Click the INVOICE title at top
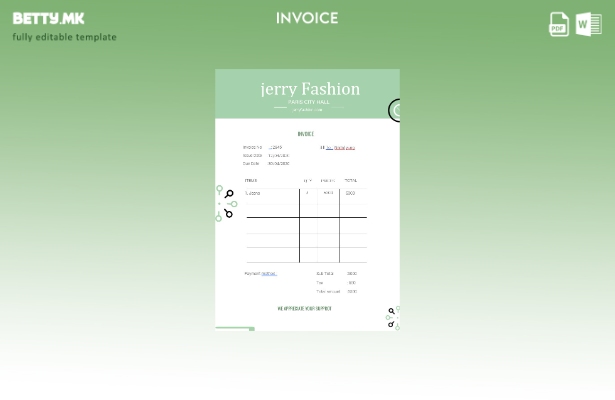Image resolution: width=615 pixels, height=400 pixels. (x=307, y=18)
